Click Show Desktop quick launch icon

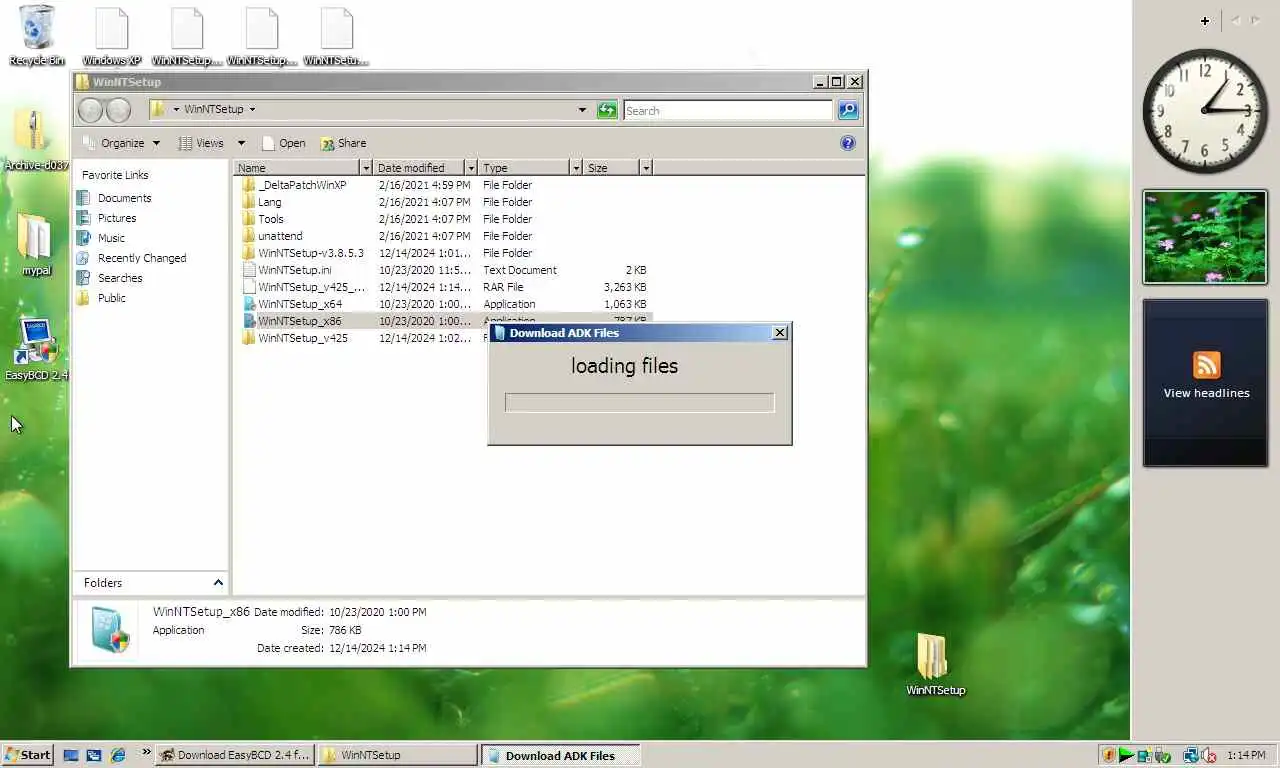click(x=71, y=755)
